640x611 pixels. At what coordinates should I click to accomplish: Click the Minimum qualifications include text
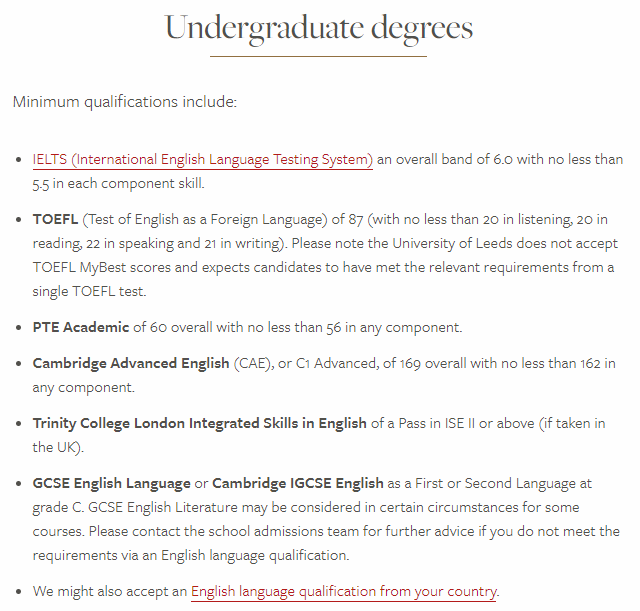[x=125, y=101]
